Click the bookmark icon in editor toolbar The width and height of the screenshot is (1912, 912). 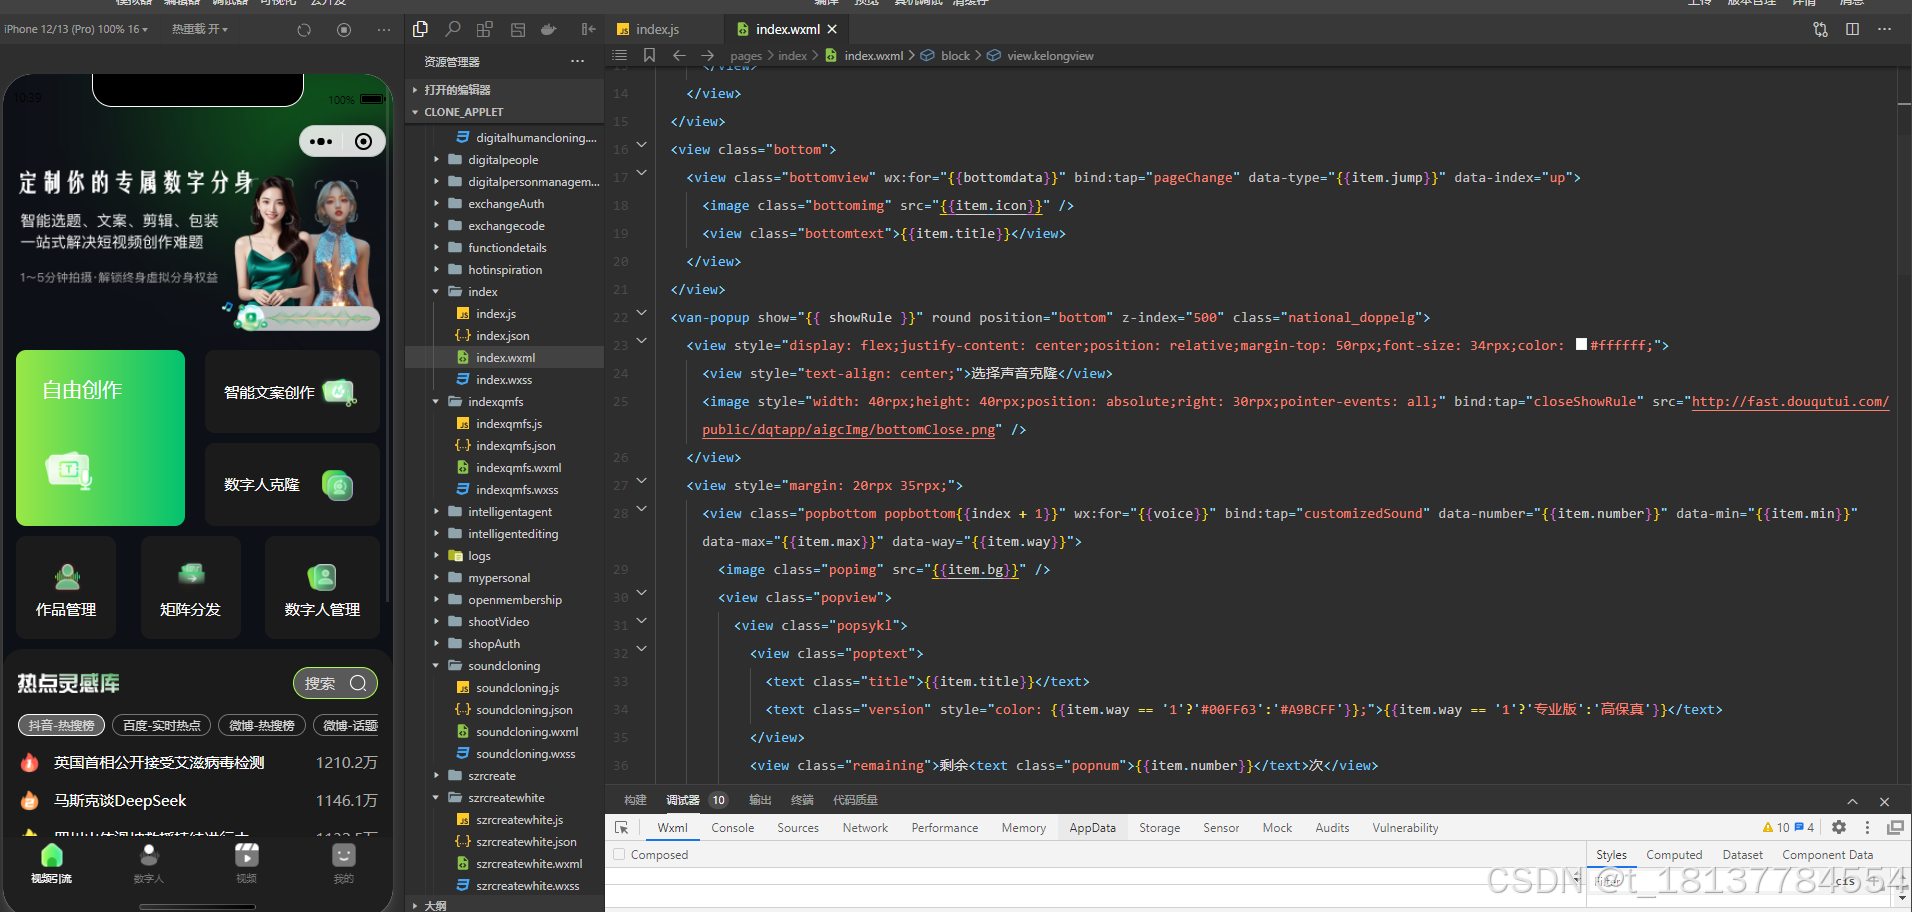click(649, 56)
